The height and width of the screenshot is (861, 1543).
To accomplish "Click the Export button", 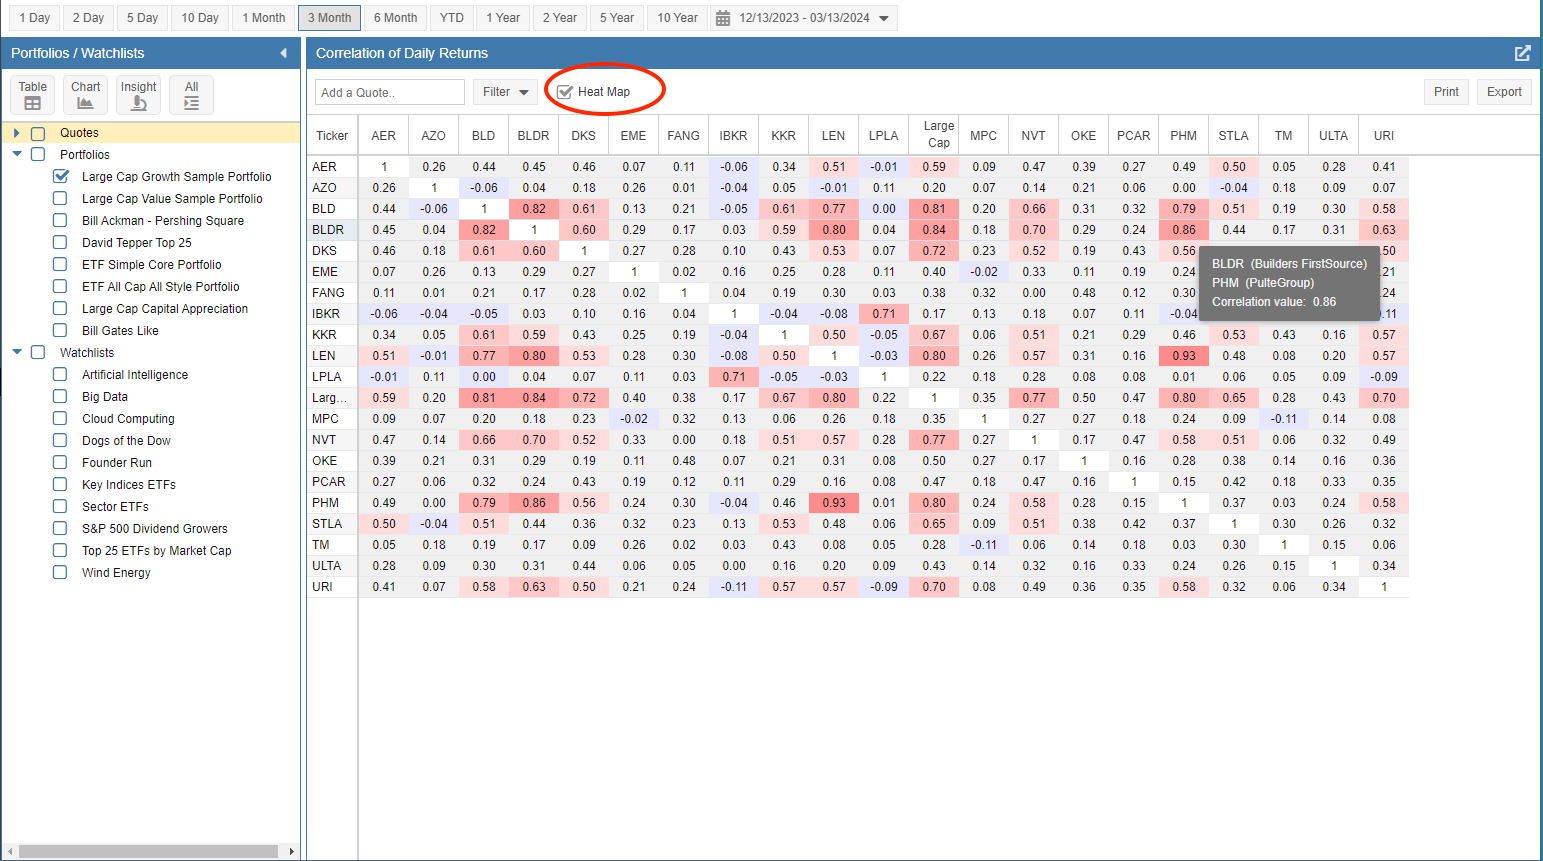I will [1504, 92].
